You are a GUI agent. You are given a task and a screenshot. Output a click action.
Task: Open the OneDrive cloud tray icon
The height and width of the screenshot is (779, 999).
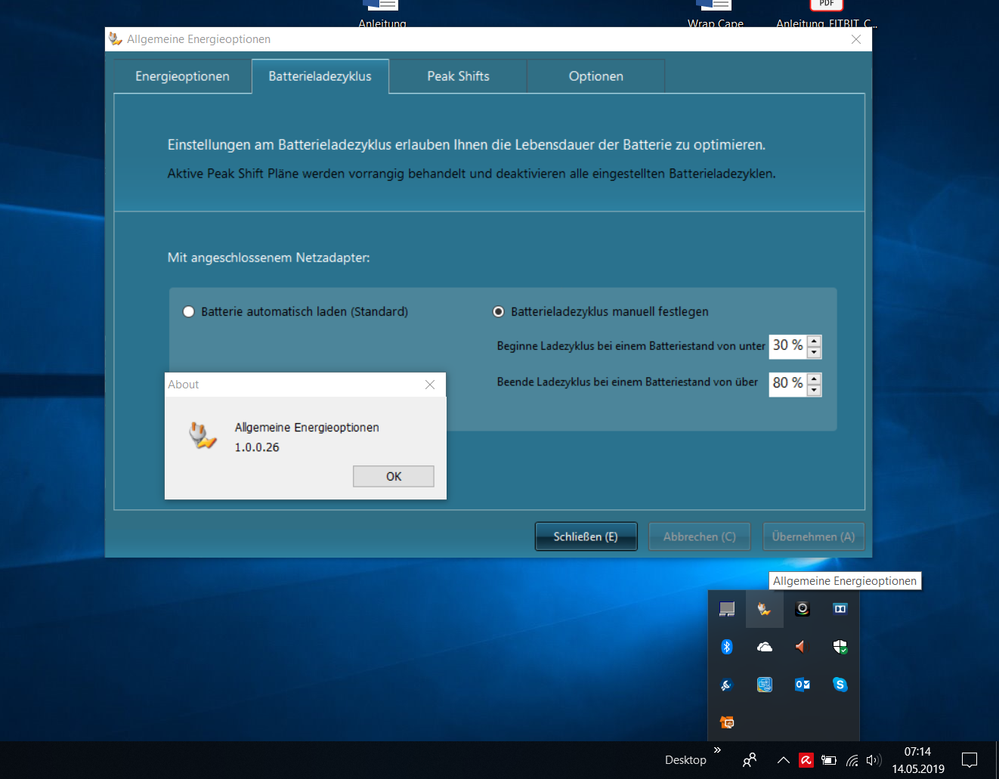[765, 647]
